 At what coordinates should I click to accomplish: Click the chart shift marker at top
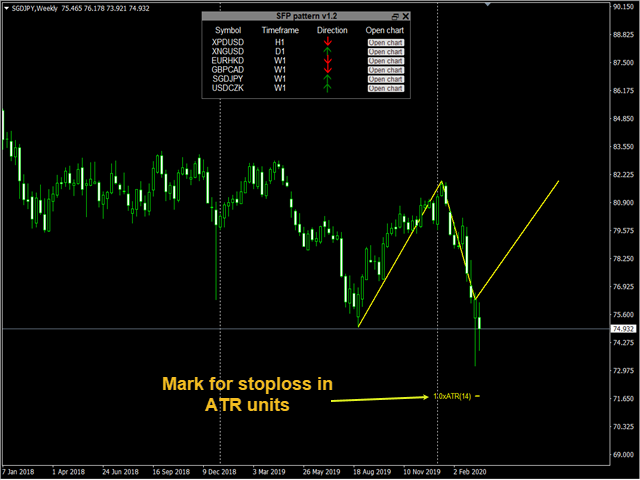coord(487,4)
